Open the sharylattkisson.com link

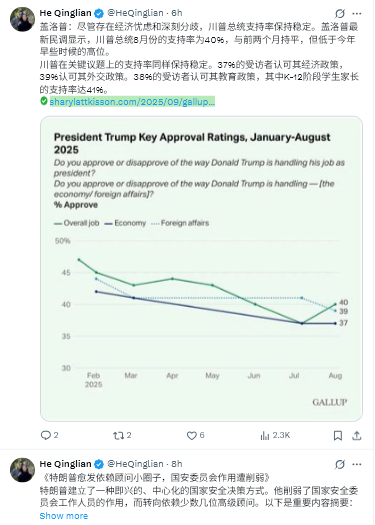pos(132,101)
